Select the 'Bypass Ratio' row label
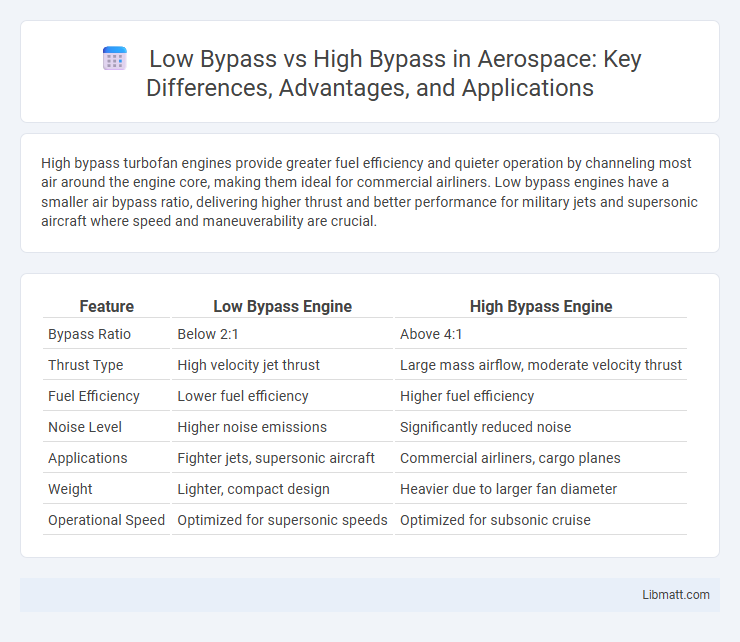This screenshot has height=642, width=740. pos(89,334)
